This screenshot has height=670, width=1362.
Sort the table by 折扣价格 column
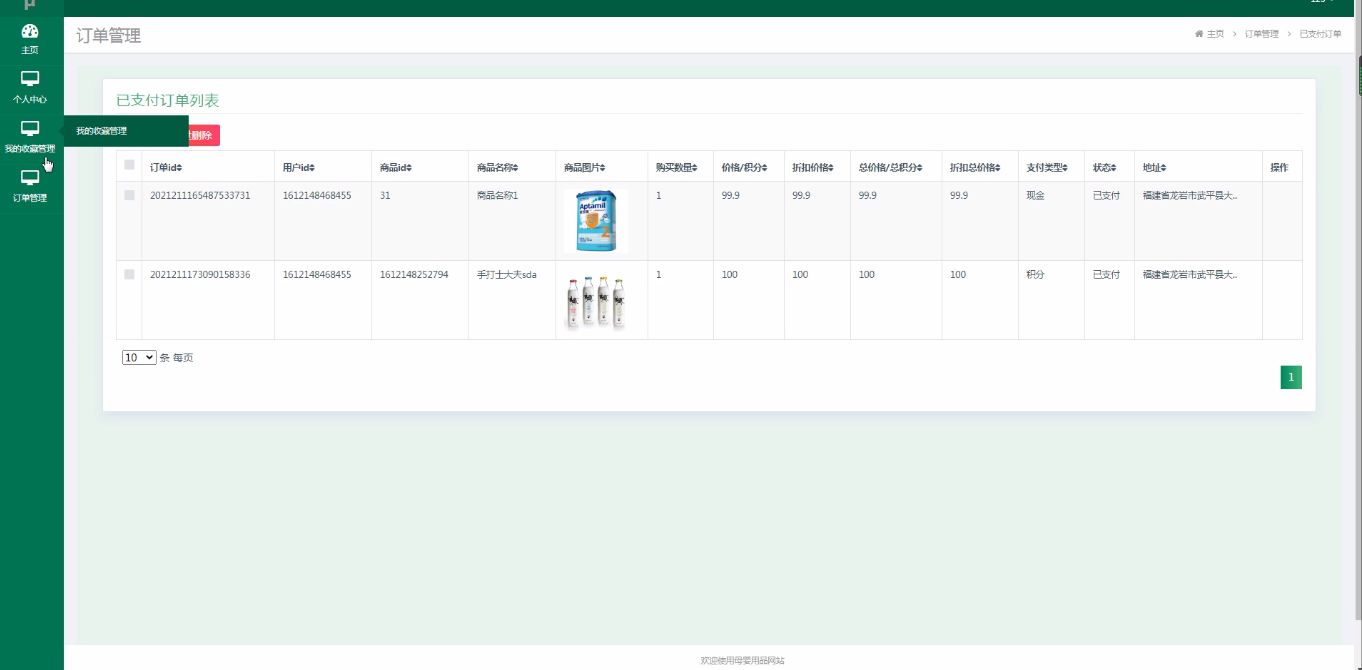pos(812,167)
